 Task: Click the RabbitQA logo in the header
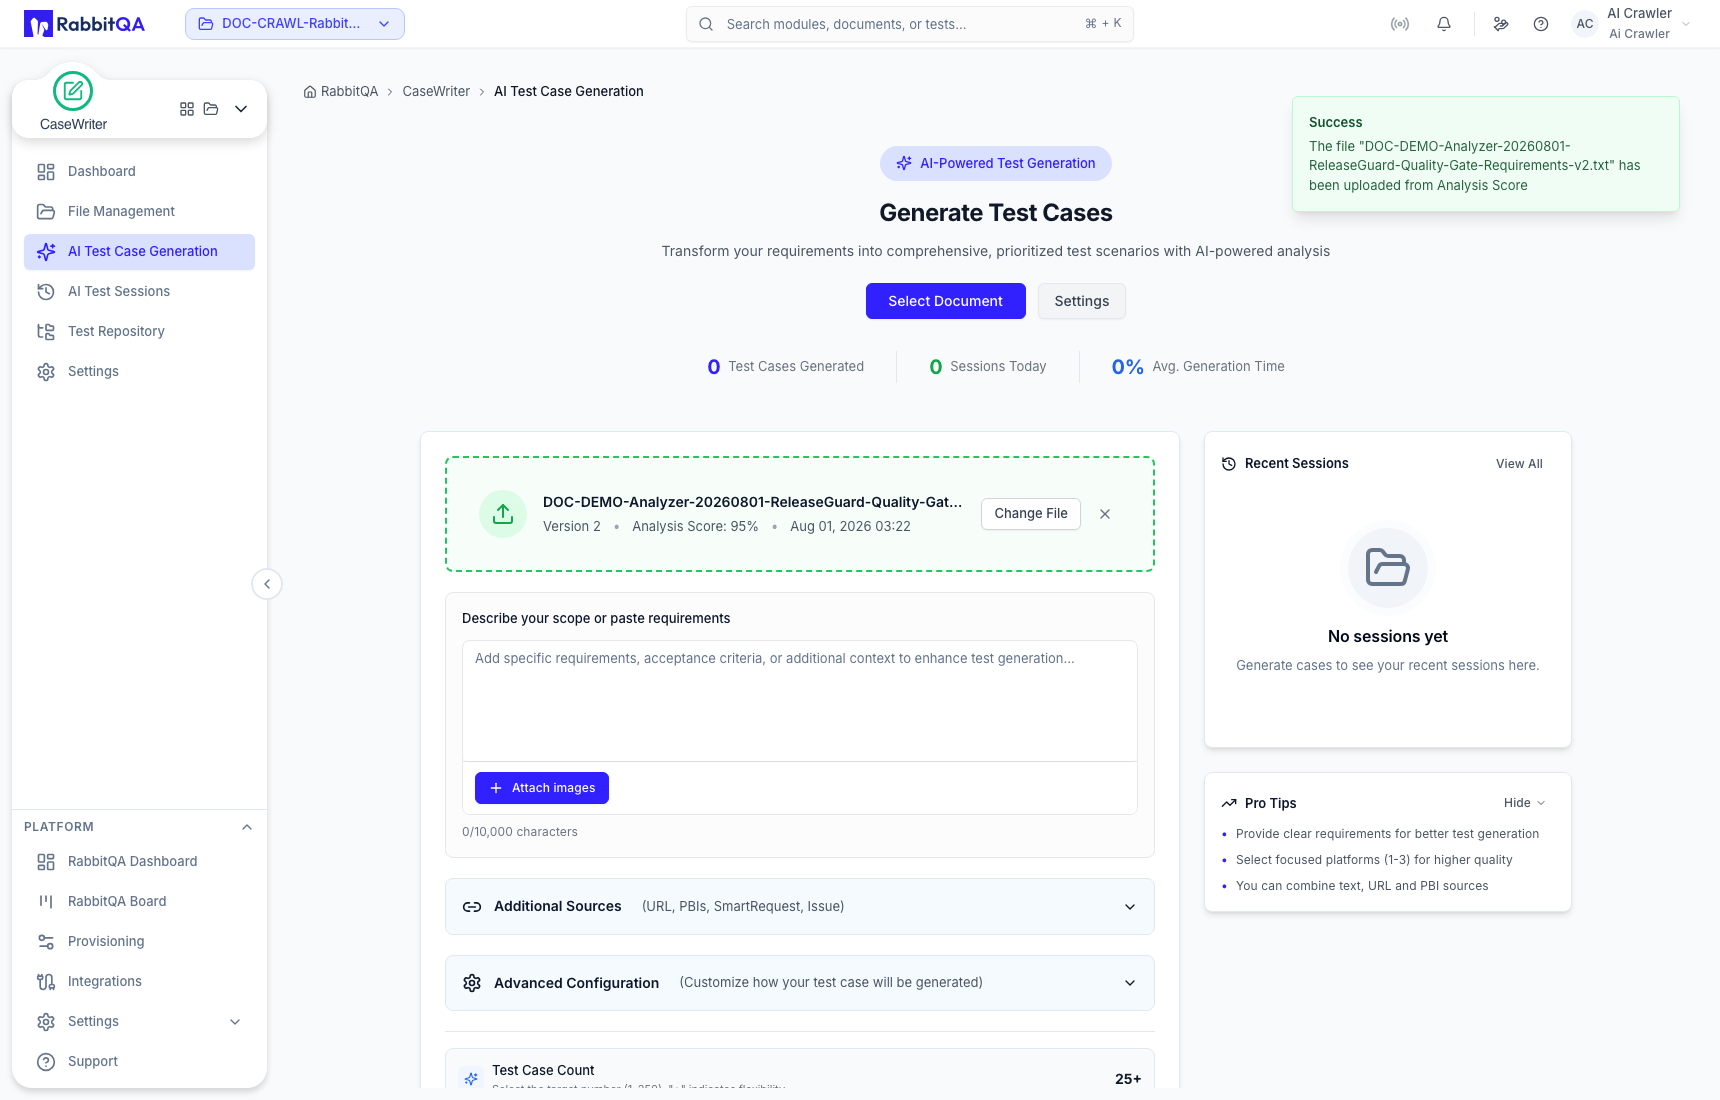click(85, 24)
